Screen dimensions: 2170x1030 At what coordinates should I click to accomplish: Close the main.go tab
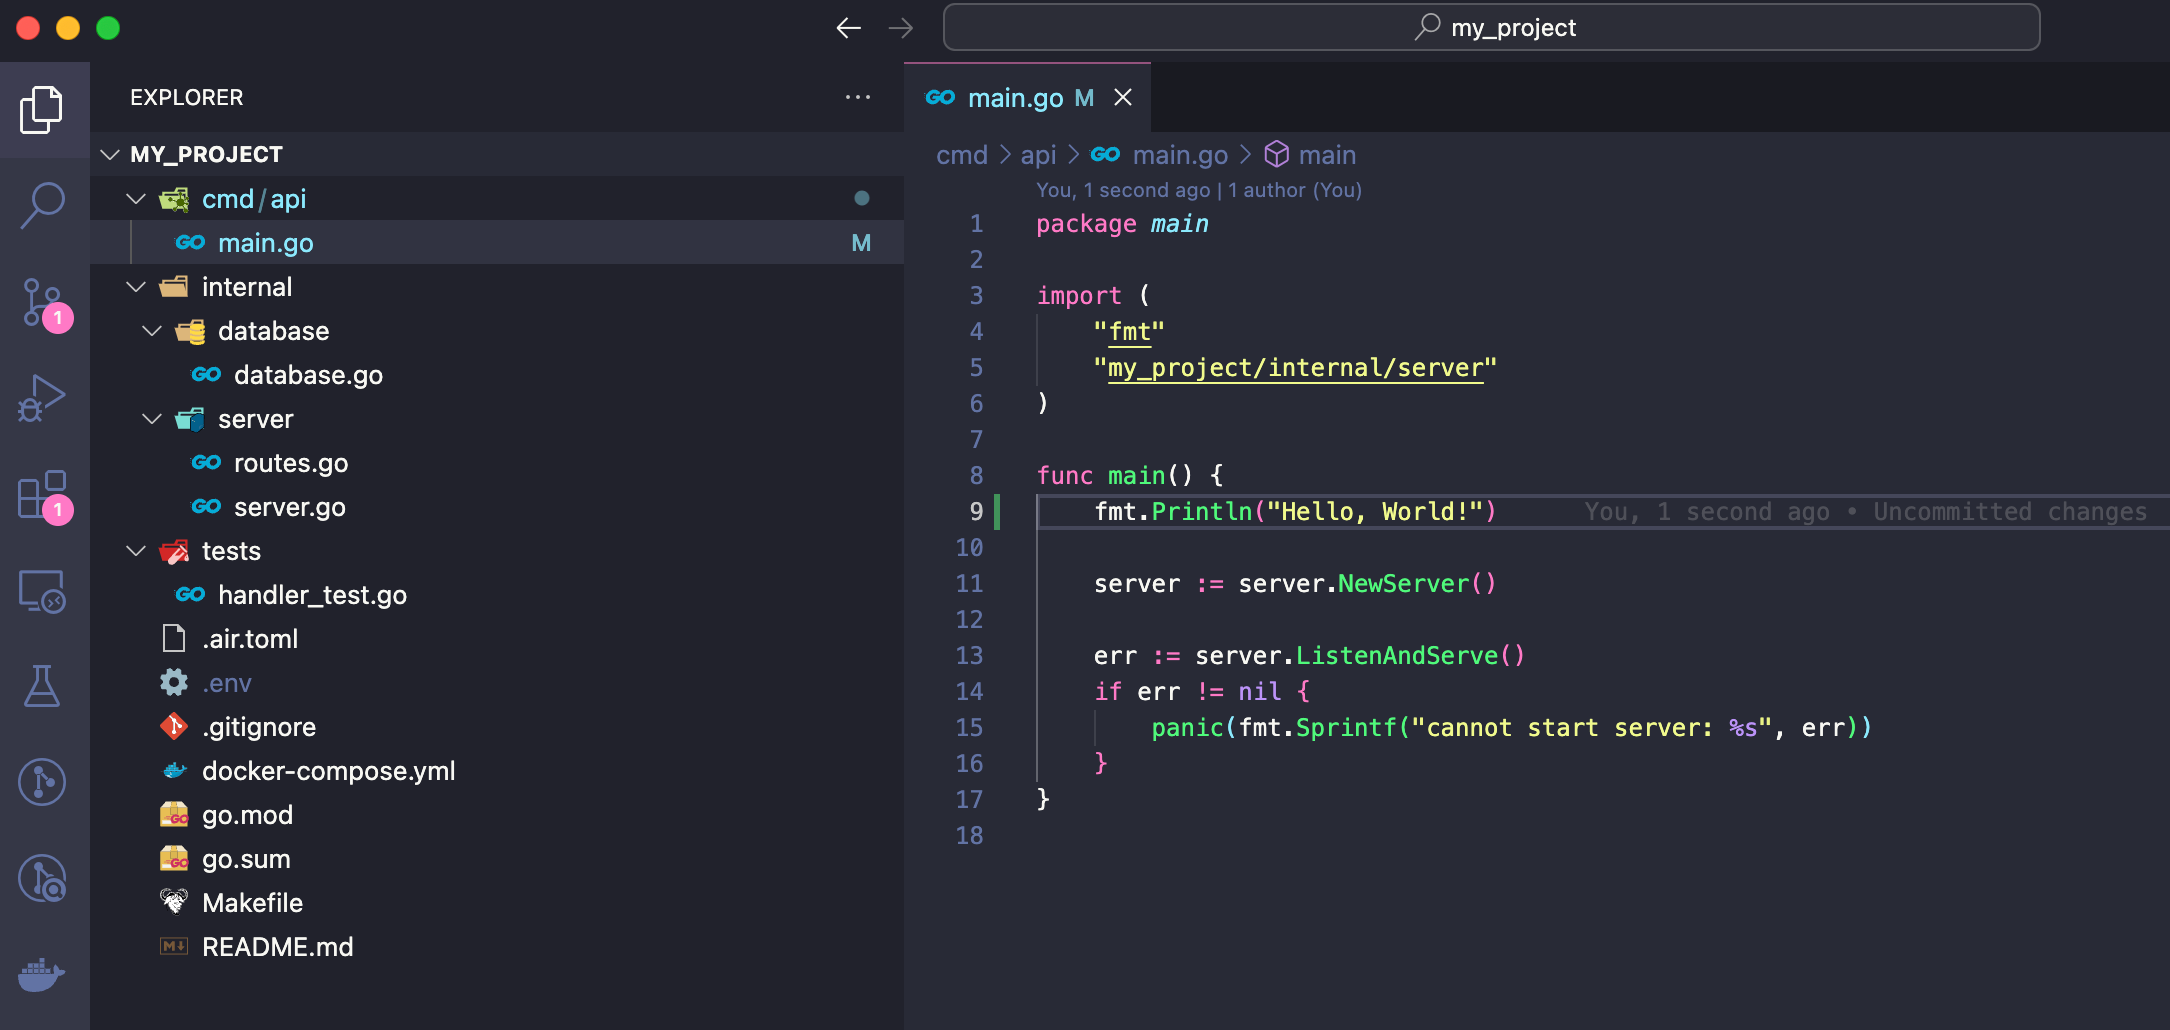pos(1123,98)
